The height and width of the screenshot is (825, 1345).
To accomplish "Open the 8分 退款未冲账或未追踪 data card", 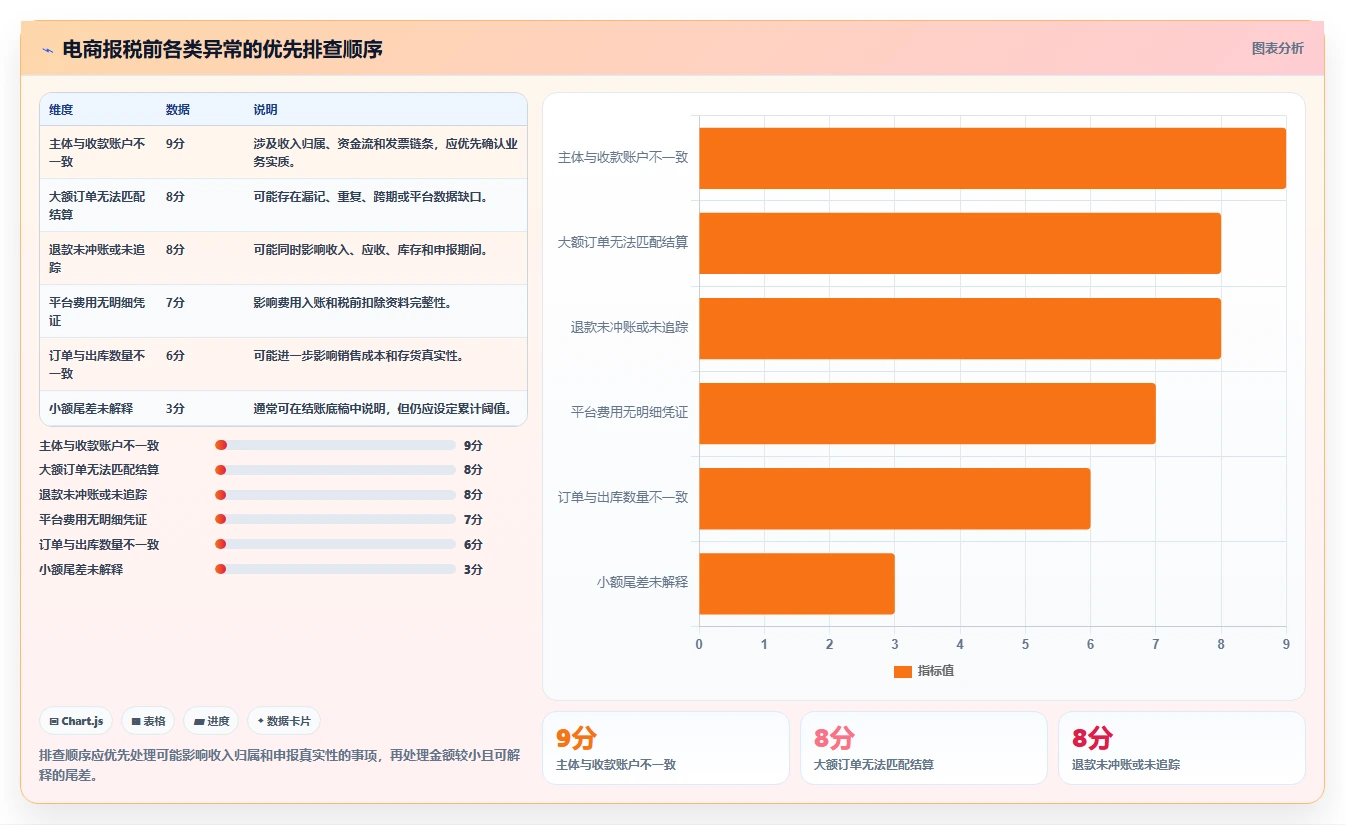I will [1182, 748].
